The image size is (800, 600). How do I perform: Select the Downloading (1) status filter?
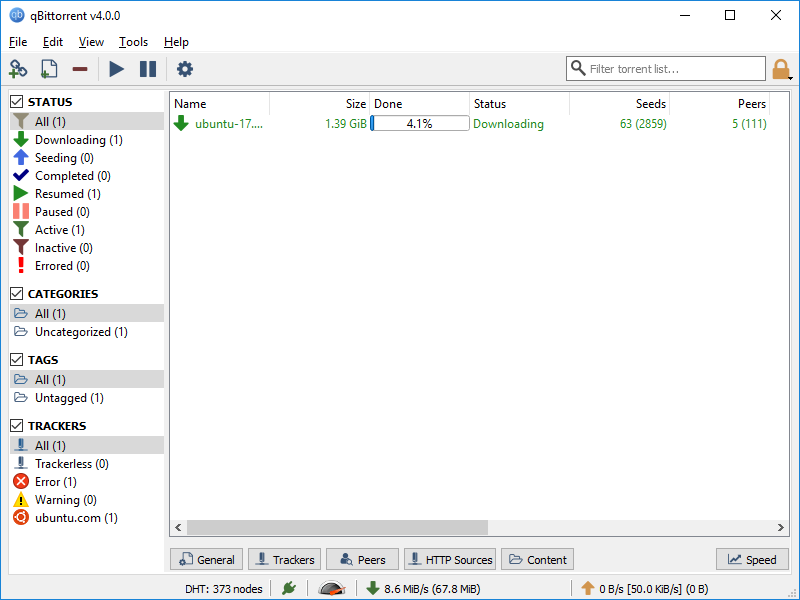pos(78,140)
